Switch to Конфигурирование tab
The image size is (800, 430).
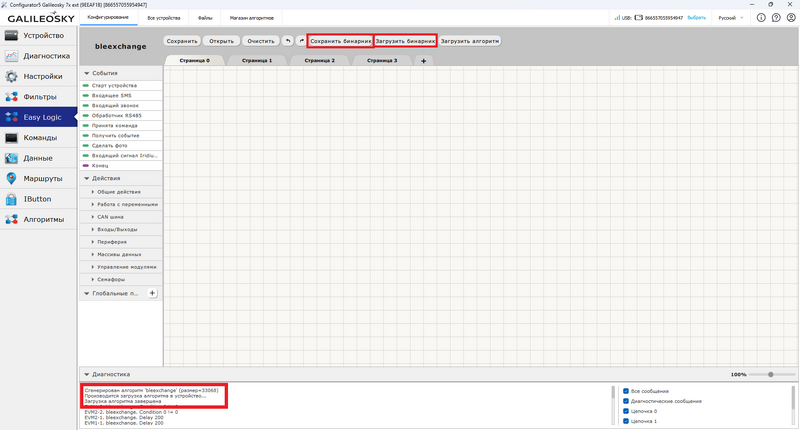point(108,17)
